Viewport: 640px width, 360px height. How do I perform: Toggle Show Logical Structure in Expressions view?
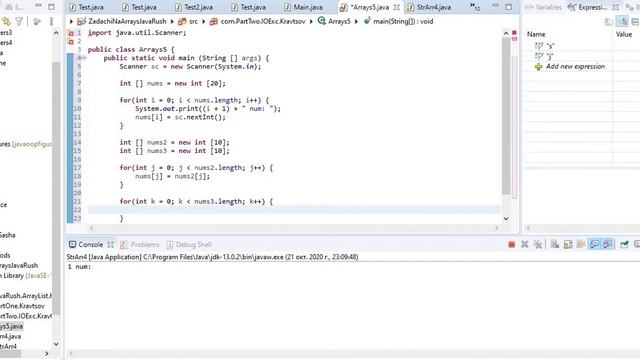pyautogui.click(x=622, y=22)
